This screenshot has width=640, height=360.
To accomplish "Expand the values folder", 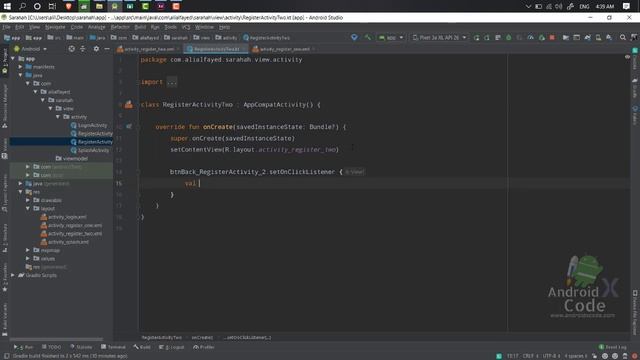I will coord(28,258).
